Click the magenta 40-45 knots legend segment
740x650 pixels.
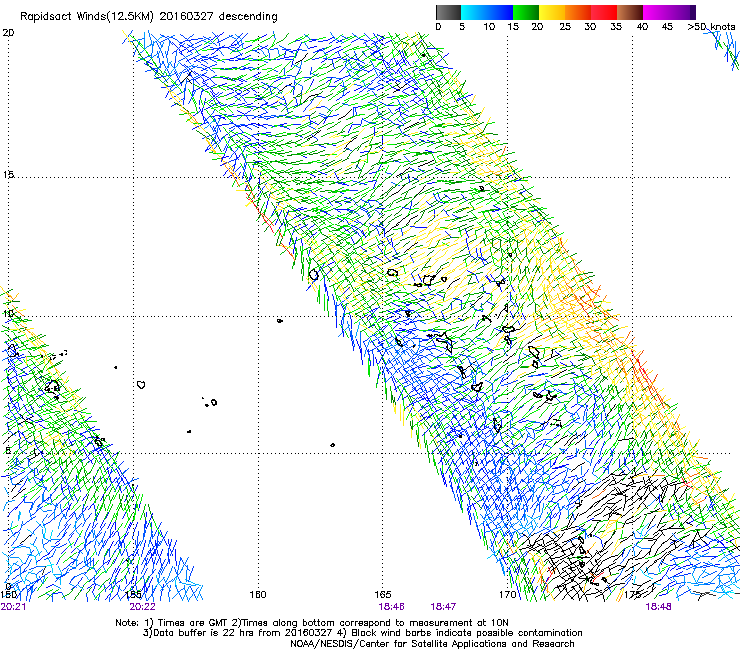point(656,12)
